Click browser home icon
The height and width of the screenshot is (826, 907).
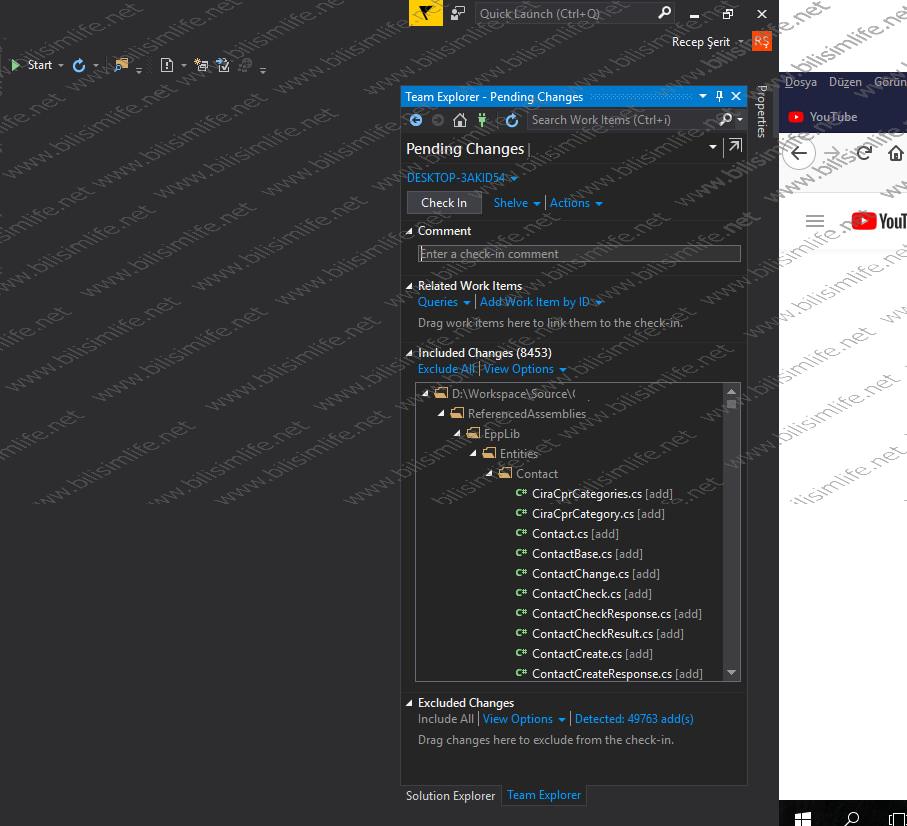(x=895, y=153)
